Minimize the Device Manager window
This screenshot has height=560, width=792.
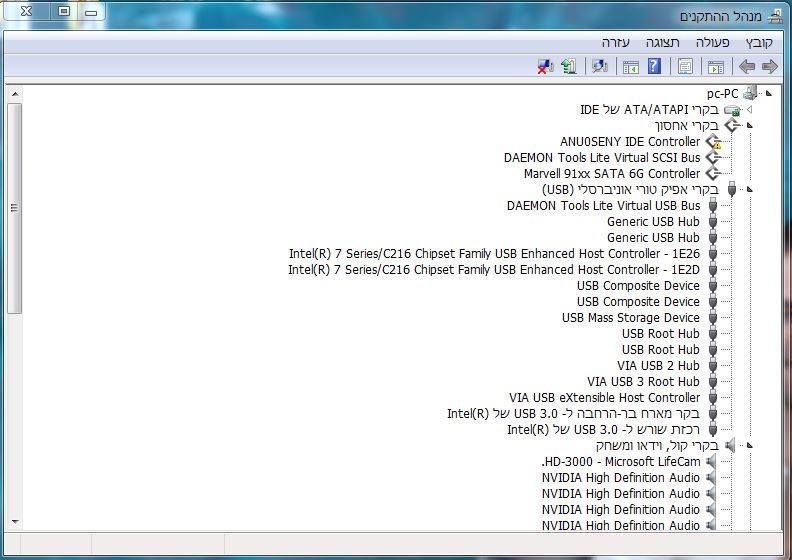pyautogui.click(x=91, y=12)
